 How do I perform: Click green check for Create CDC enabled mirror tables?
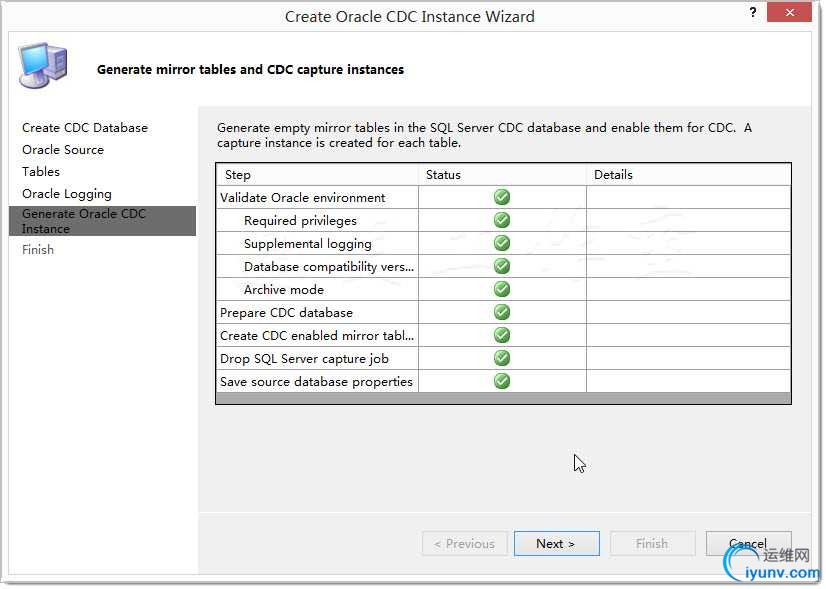point(502,335)
